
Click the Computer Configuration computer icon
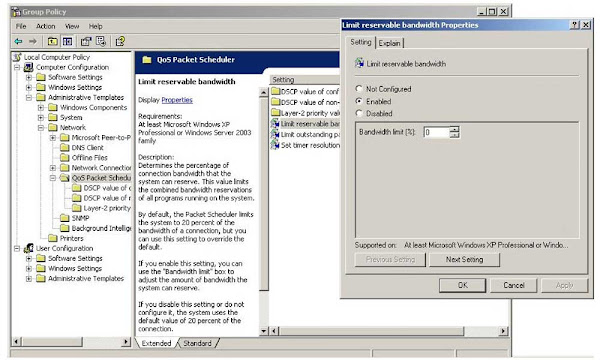pyautogui.click(x=29, y=67)
